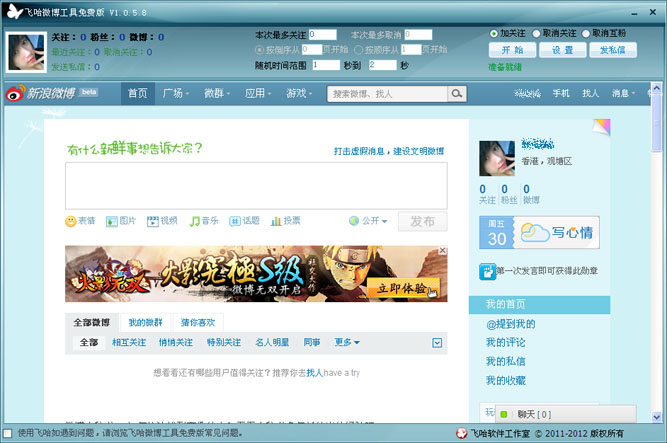This screenshot has width=667, height=443.
Task: Insert a topic via 话题 icon
Action: [x=234, y=221]
